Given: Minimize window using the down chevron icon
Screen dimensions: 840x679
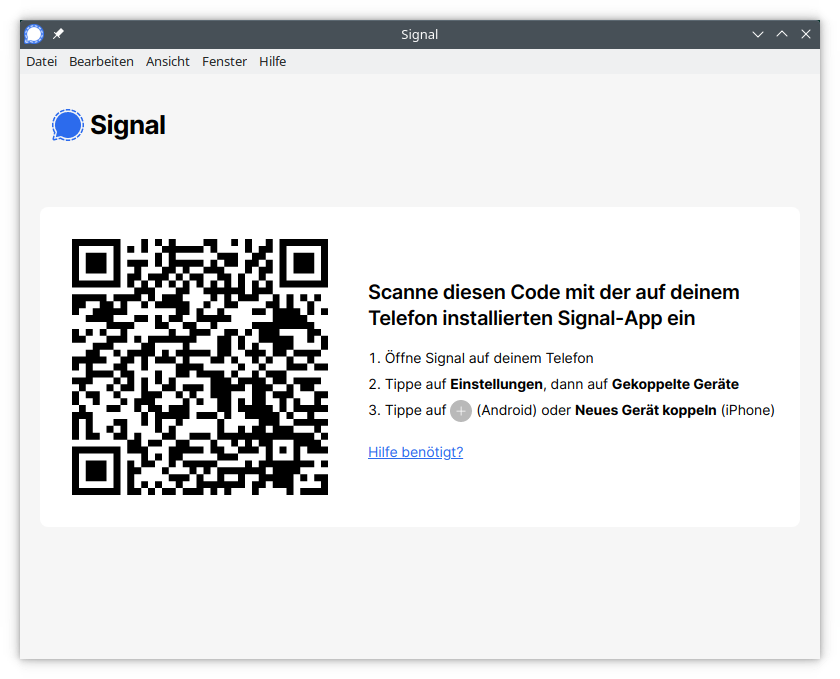Looking at the screenshot, I should (x=758, y=34).
